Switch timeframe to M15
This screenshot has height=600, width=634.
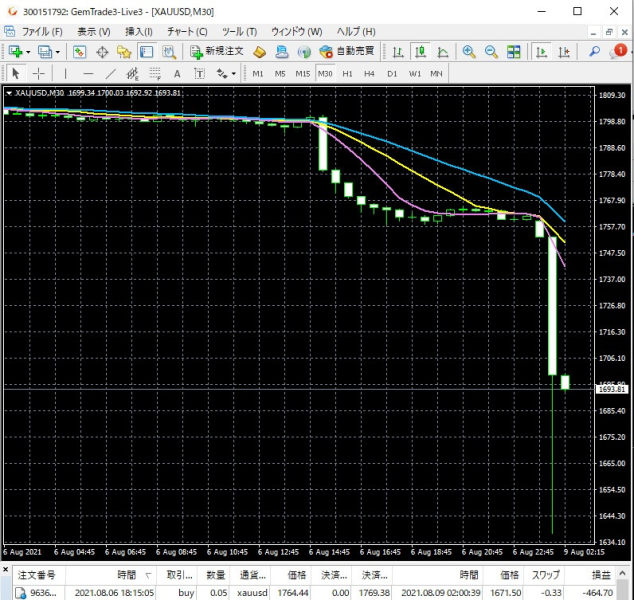pyautogui.click(x=302, y=74)
